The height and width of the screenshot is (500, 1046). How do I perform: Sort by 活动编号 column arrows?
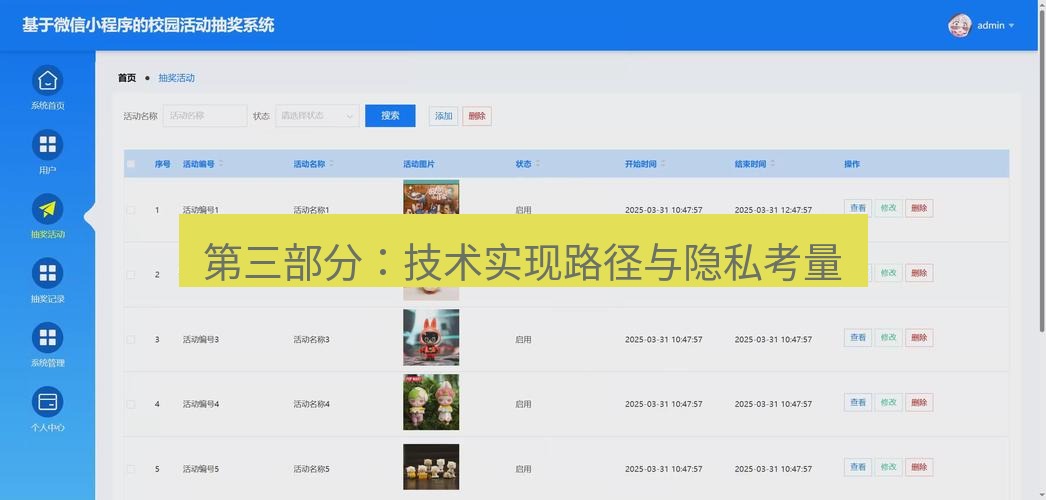tap(221, 164)
